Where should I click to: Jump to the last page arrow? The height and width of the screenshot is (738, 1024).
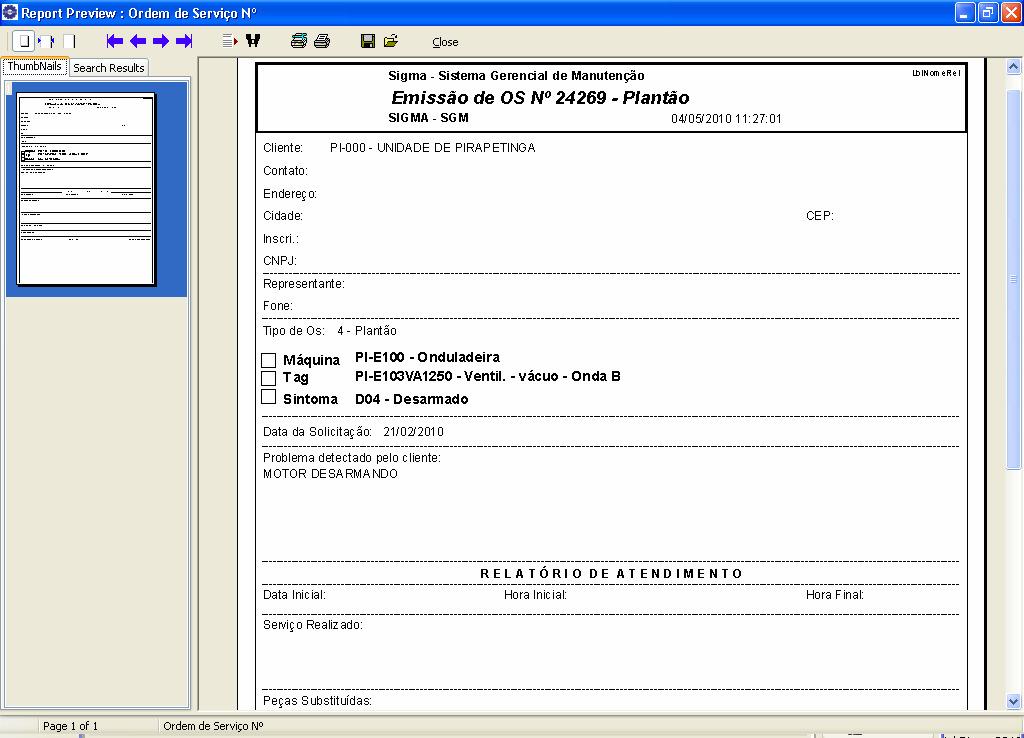click(184, 41)
